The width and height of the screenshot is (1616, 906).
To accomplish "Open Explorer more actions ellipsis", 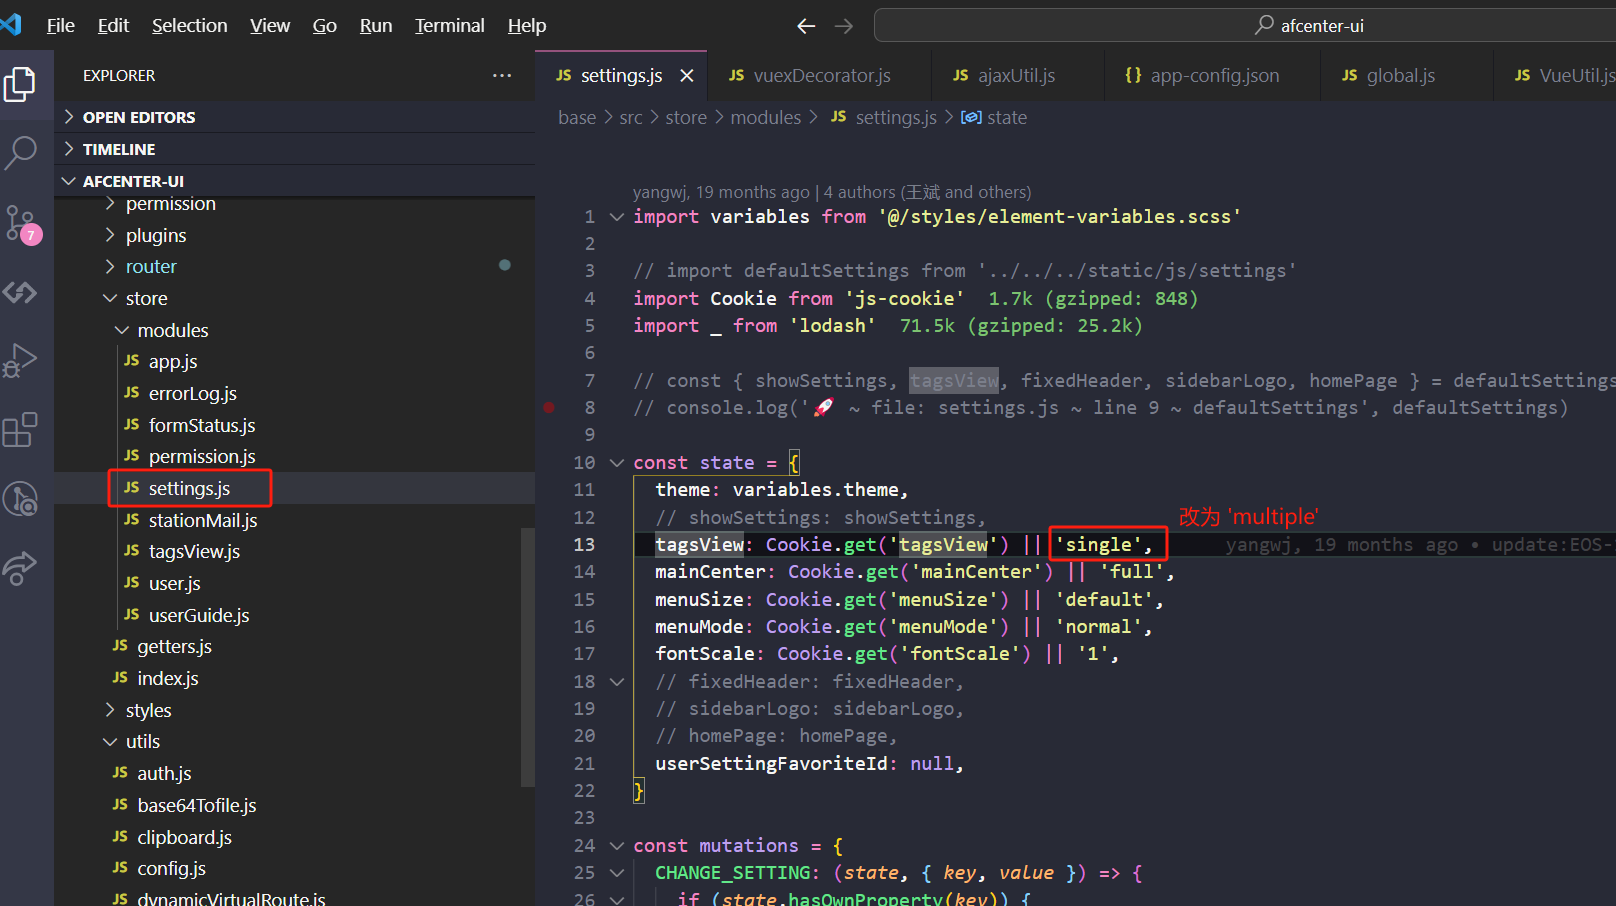I will pyautogui.click(x=502, y=75).
